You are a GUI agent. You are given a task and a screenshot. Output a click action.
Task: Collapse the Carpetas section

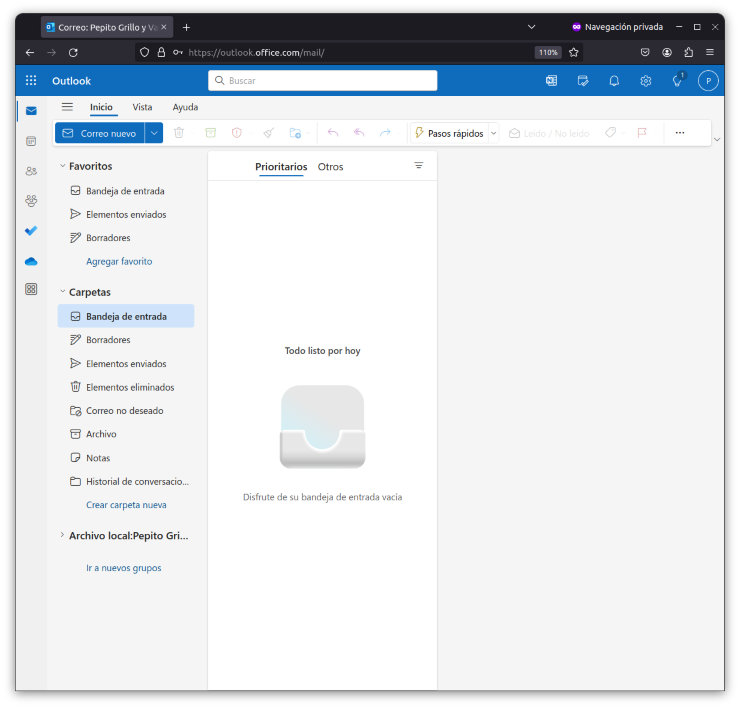62,292
